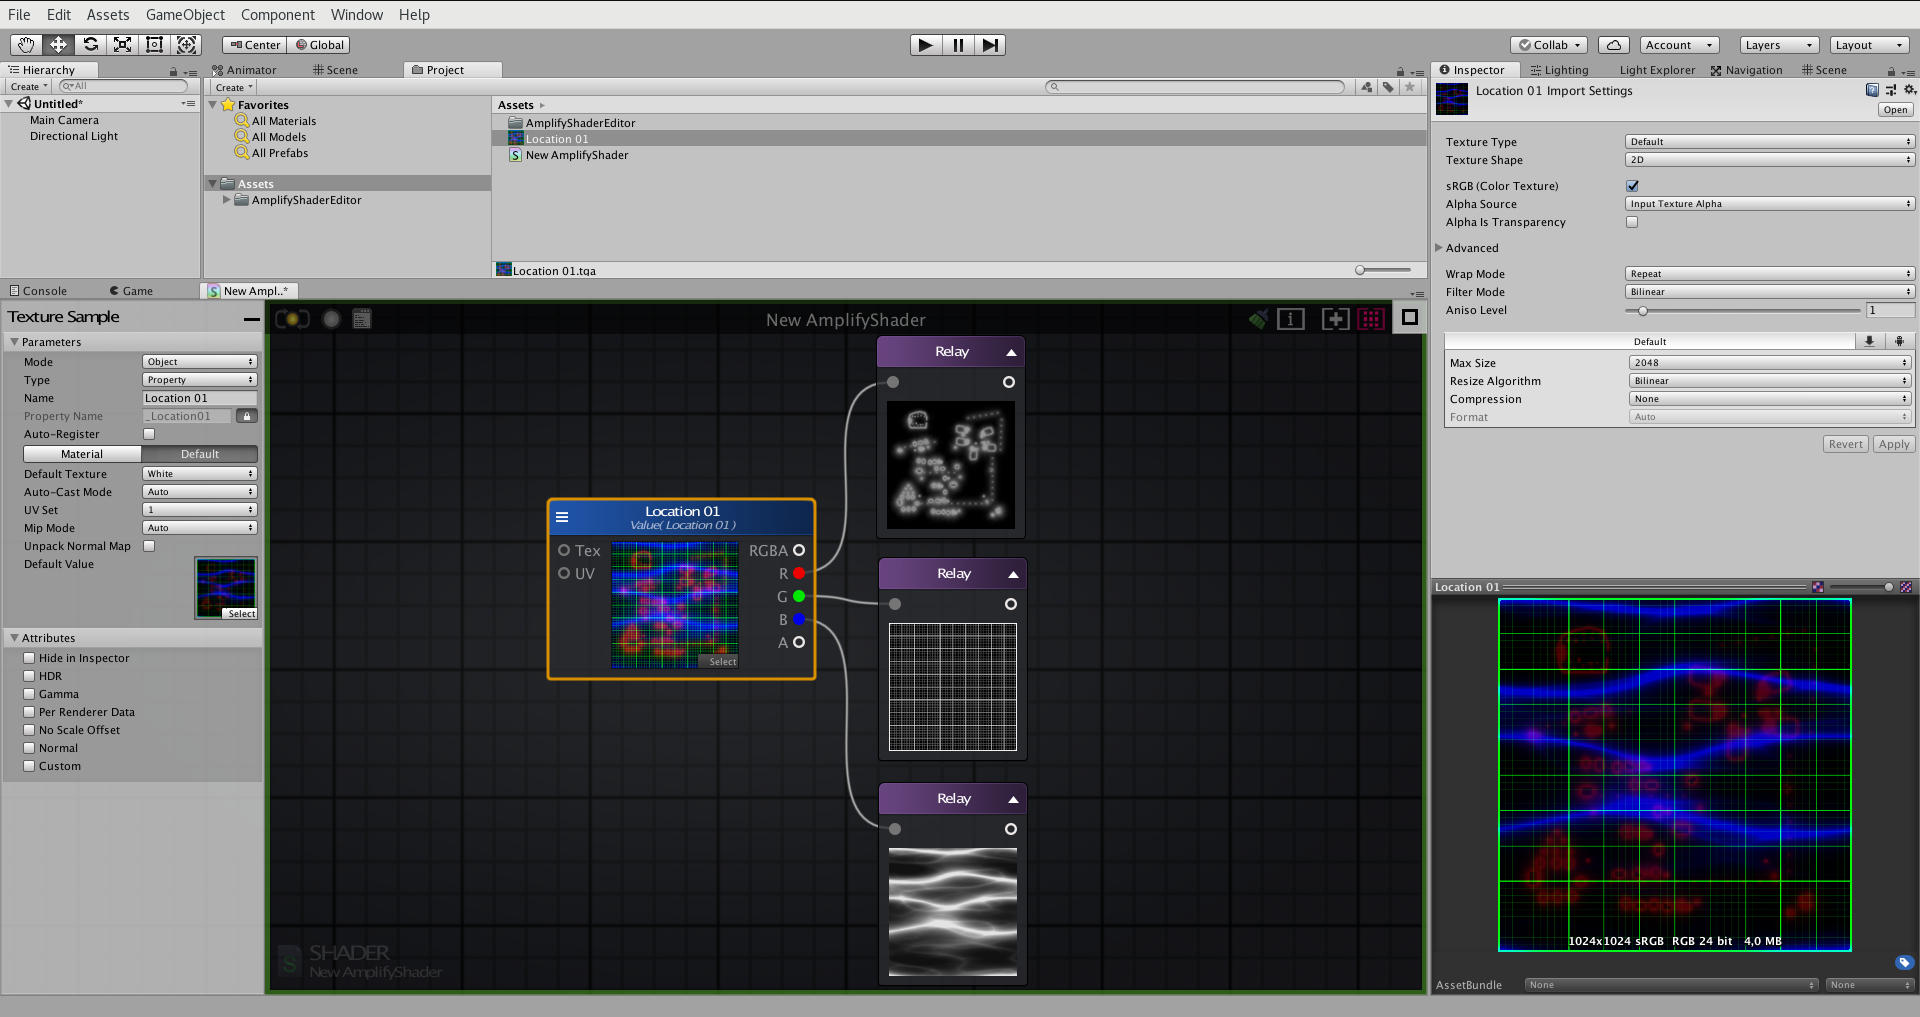1920x1017 pixels.
Task: Toggle the sRGB (Color Texture) checkbox
Action: (x=1632, y=186)
